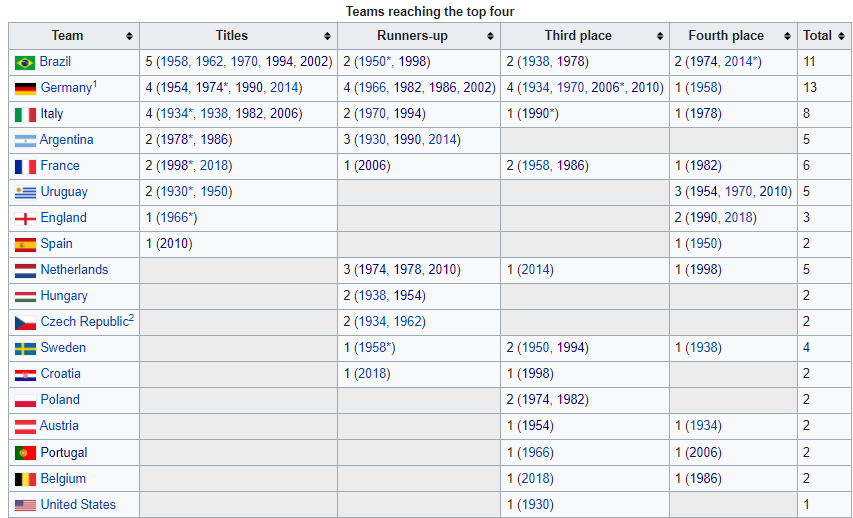The image size is (853, 518).
Task: Open Brazil's 2002 title year link
Action: point(313,61)
